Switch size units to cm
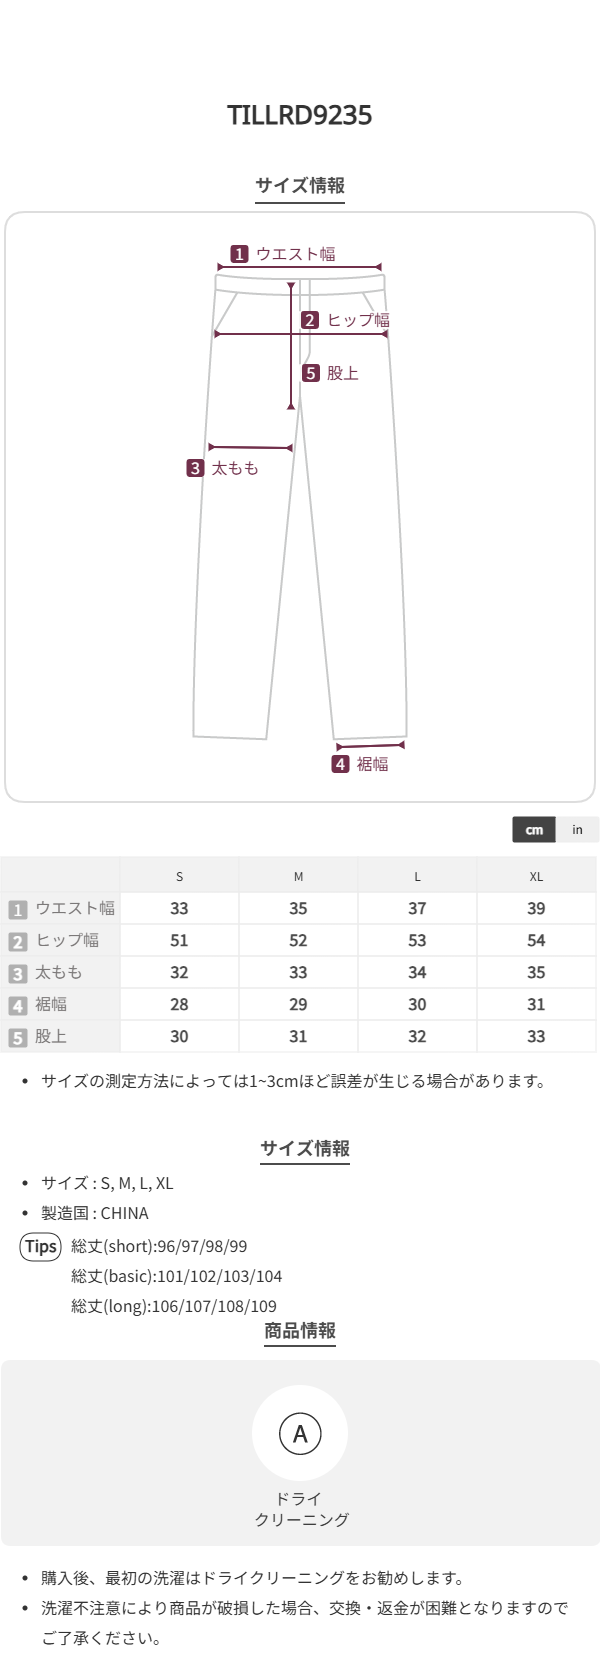 (534, 830)
